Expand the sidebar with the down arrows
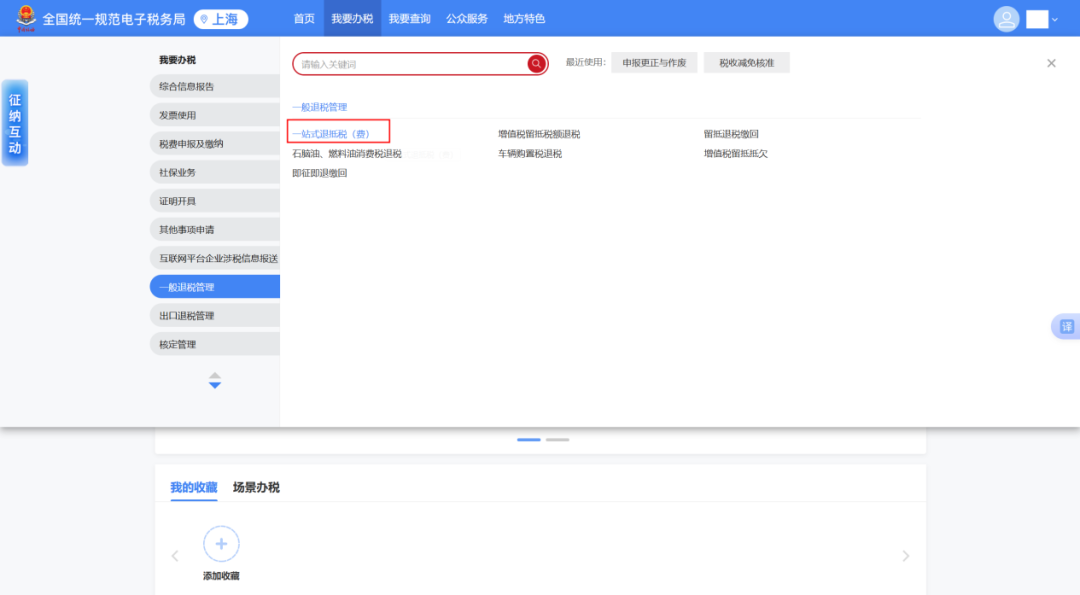 tap(214, 381)
